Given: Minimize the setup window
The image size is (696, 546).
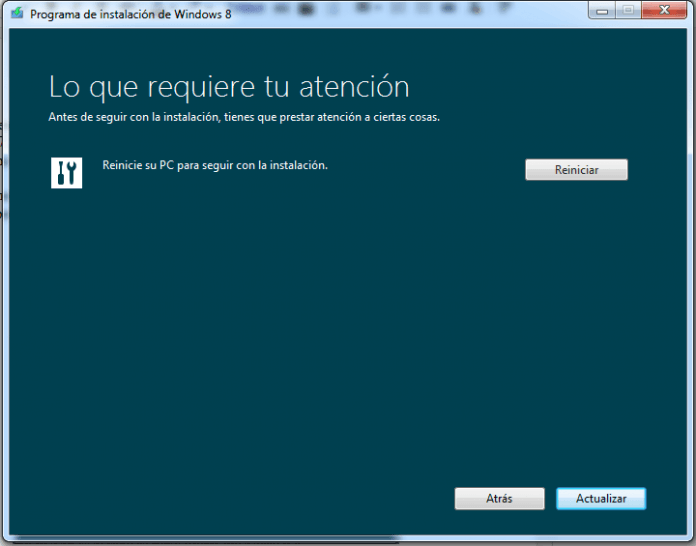Looking at the screenshot, I should pos(602,10).
